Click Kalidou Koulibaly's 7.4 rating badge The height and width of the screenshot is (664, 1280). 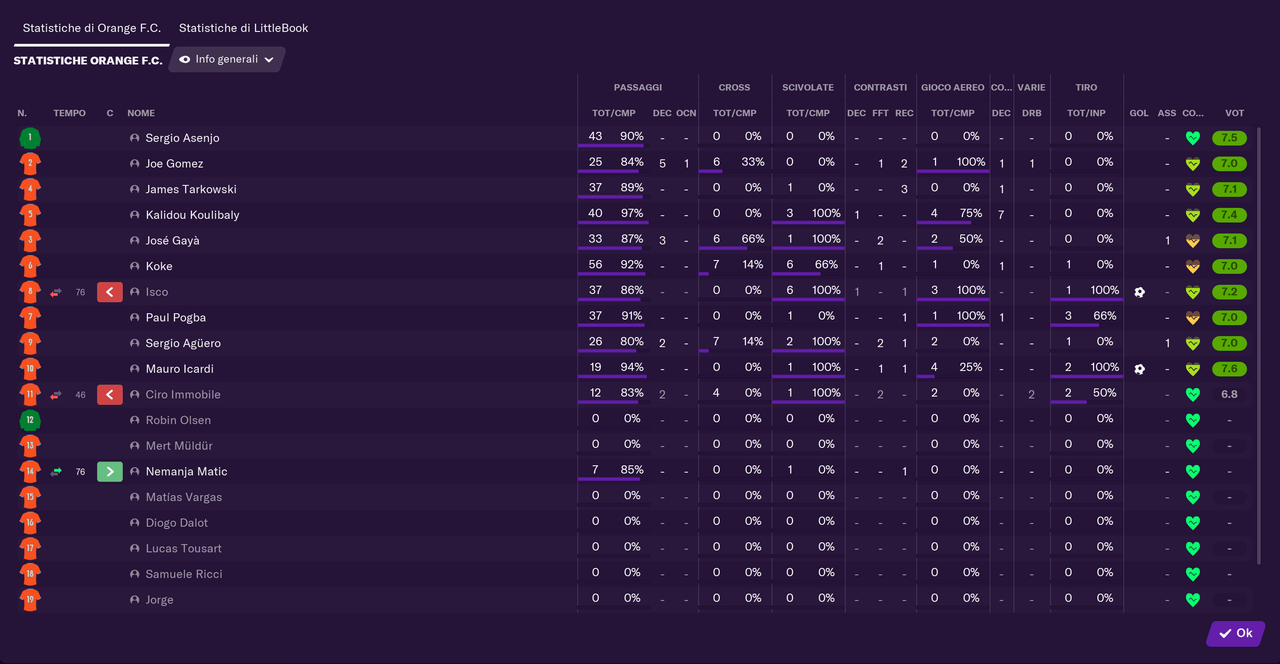point(1229,215)
